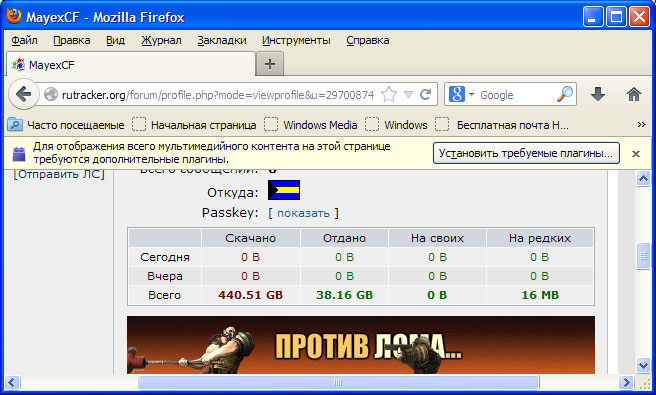Open the Инструменты menu
Viewport: 656px width, 395px height.
click(x=296, y=41)
